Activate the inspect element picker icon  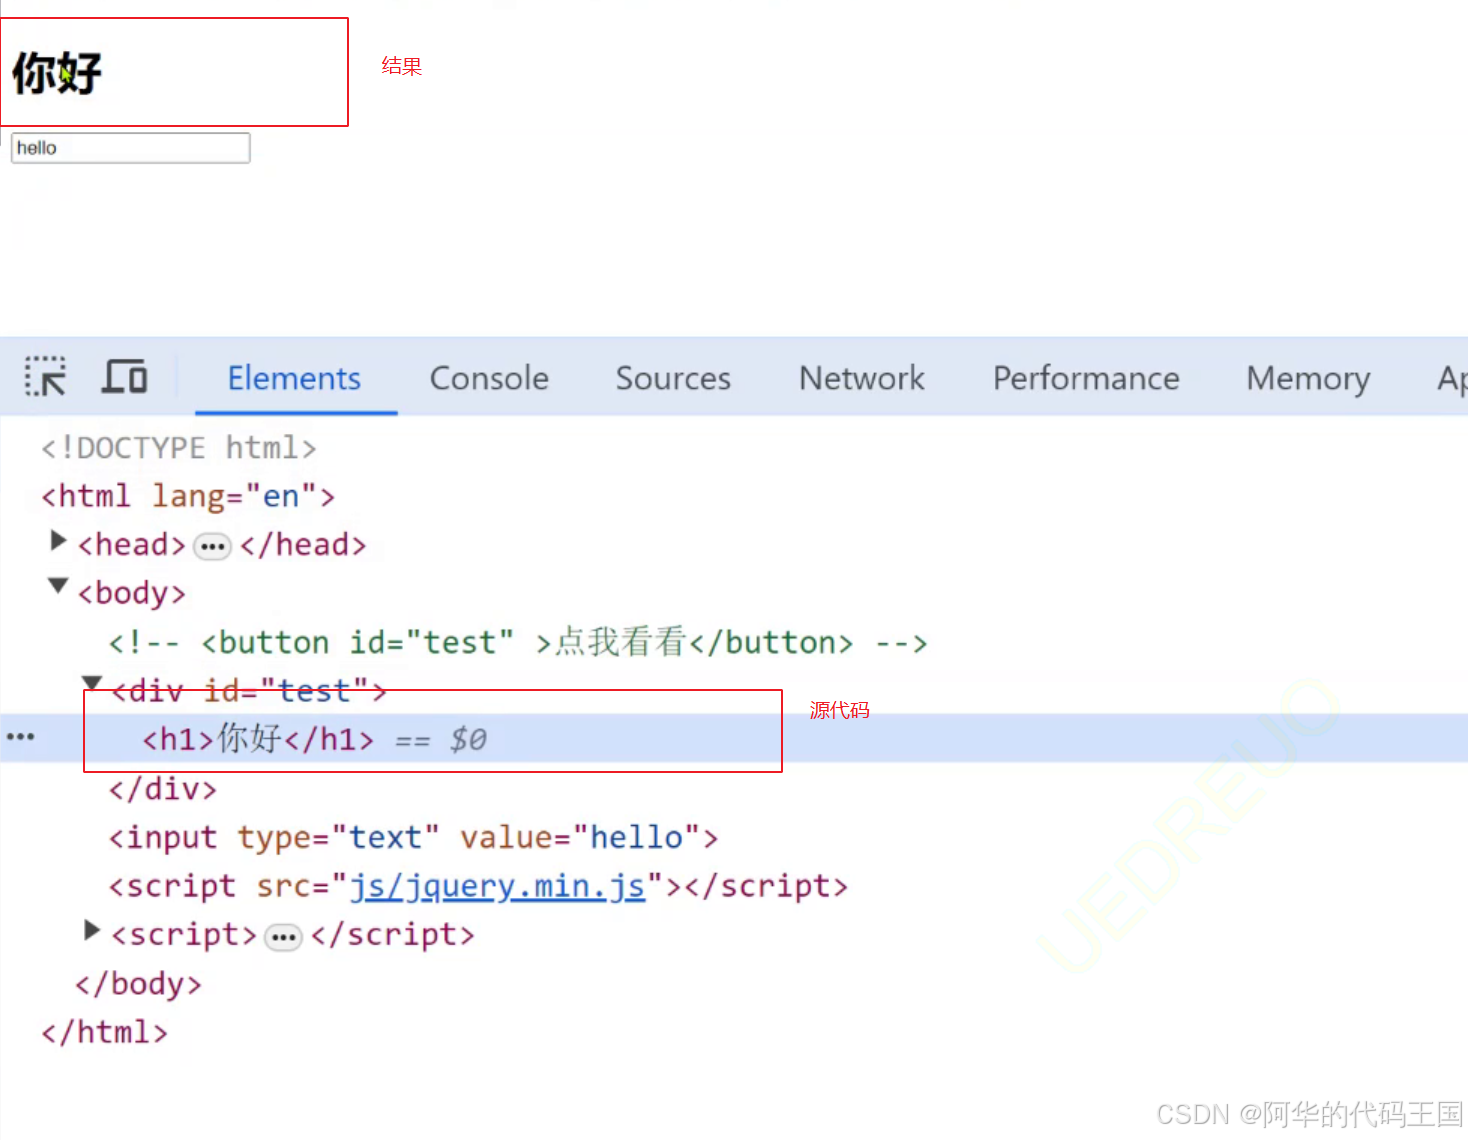click(45, 377)
